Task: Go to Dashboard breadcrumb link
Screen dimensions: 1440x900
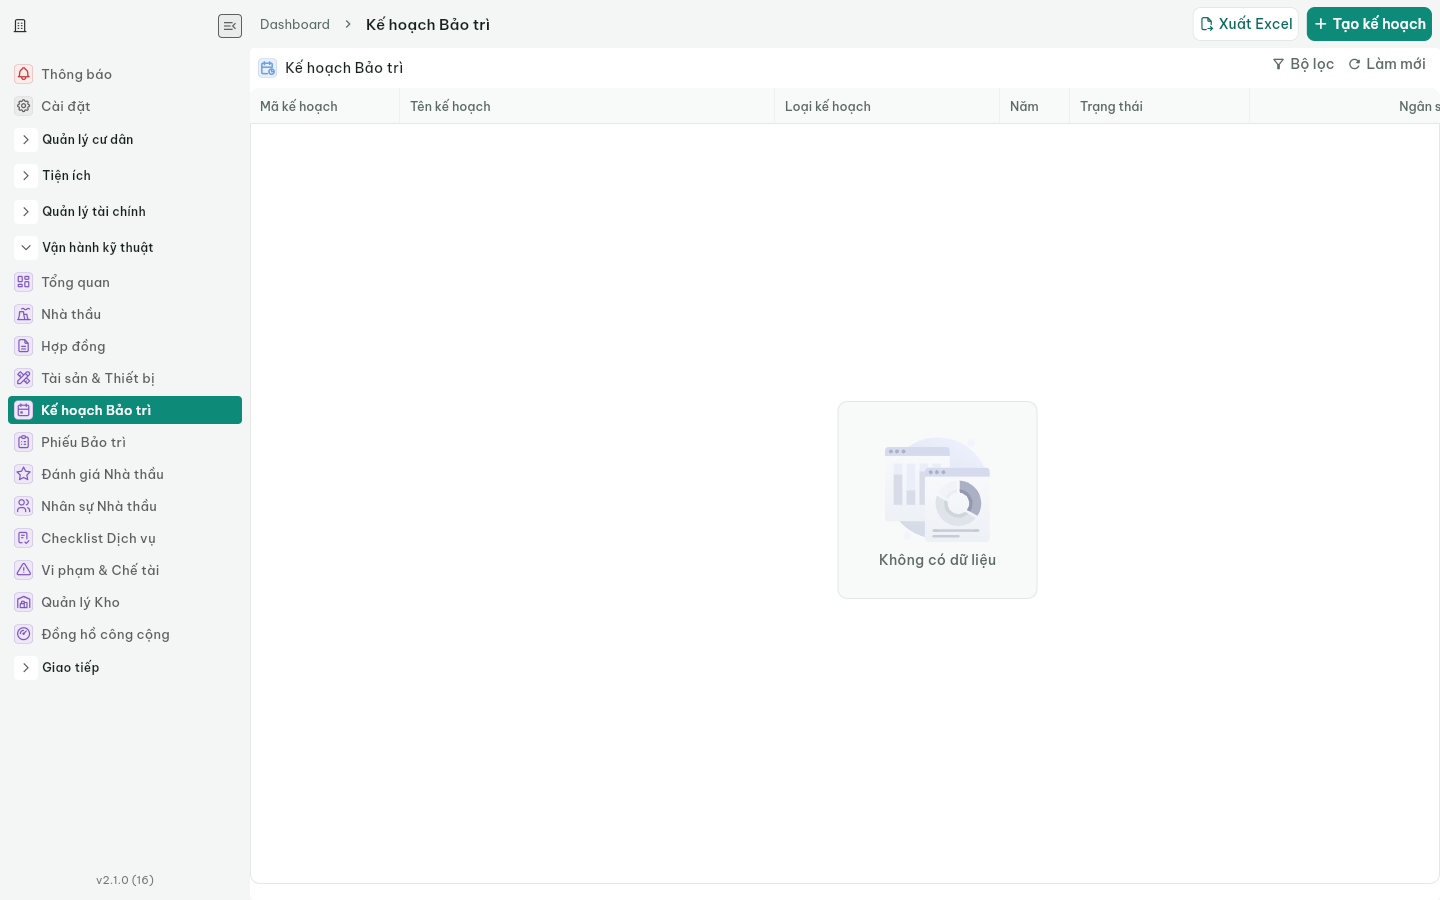Action: click(x=295, y=24)
